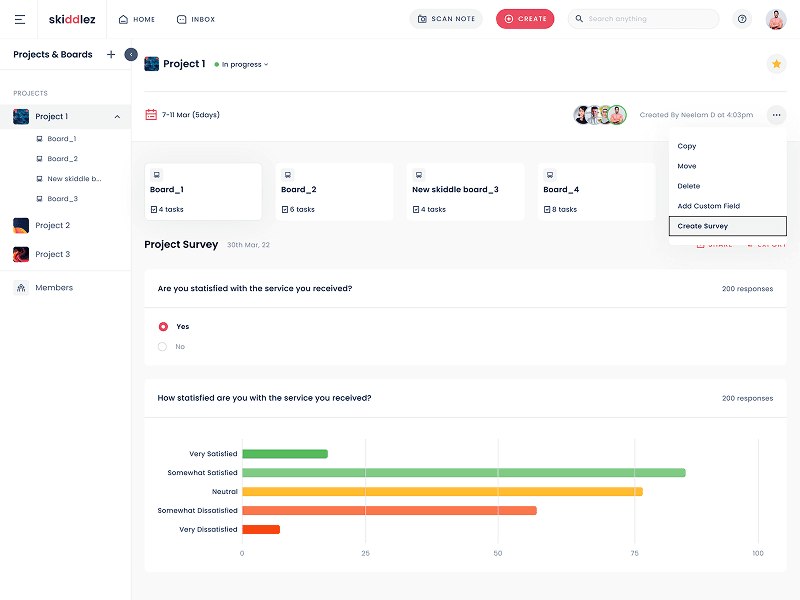Click the 8 tasks icon on Board_4

pos(547,209)
